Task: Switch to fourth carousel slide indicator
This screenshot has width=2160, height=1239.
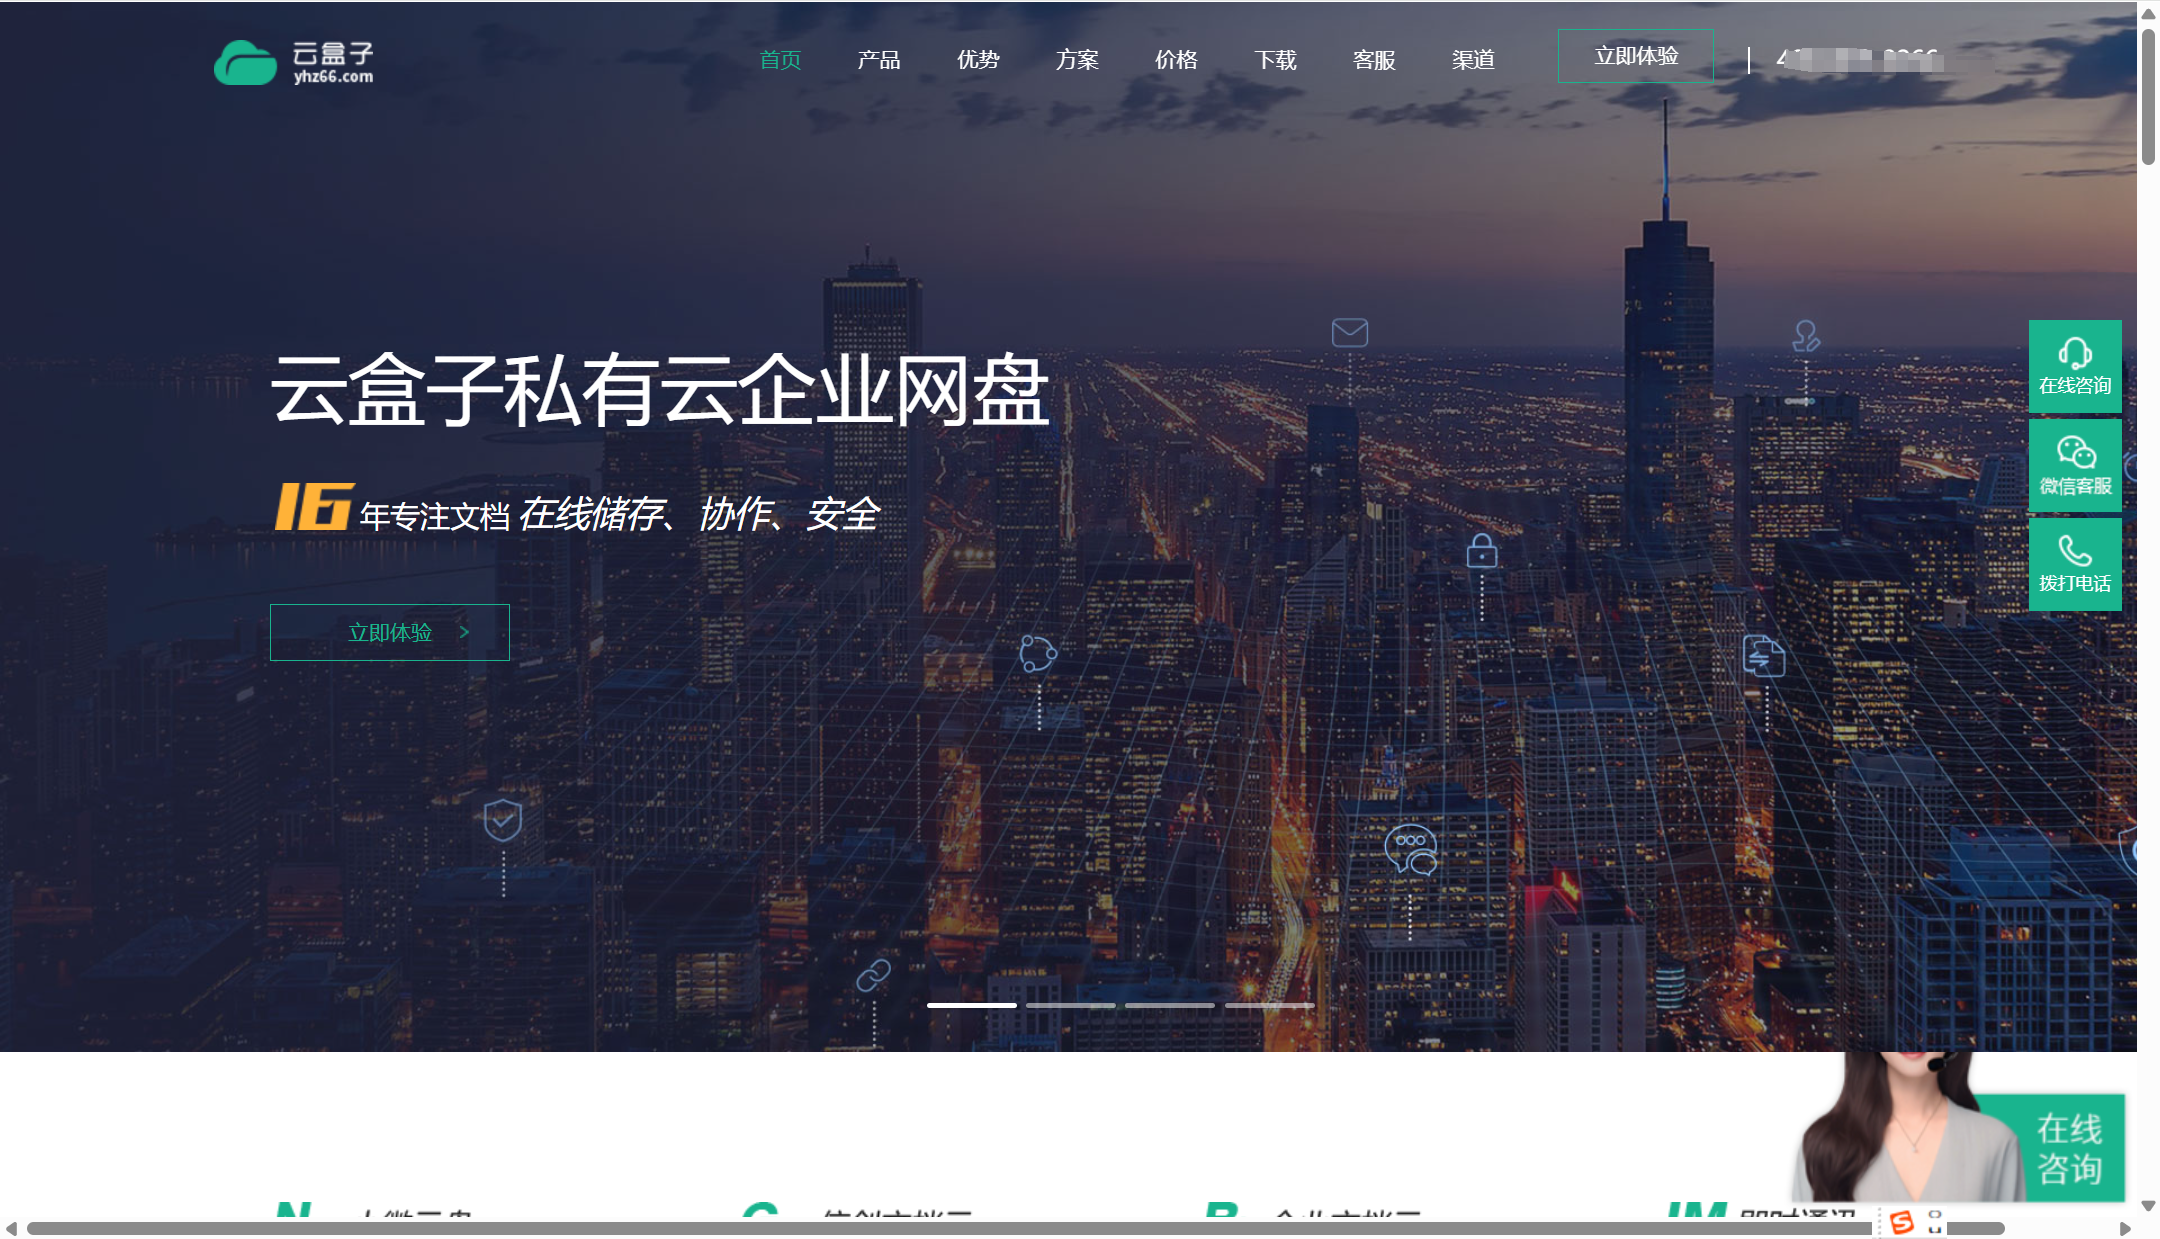Action: tap(1269, 1005)
